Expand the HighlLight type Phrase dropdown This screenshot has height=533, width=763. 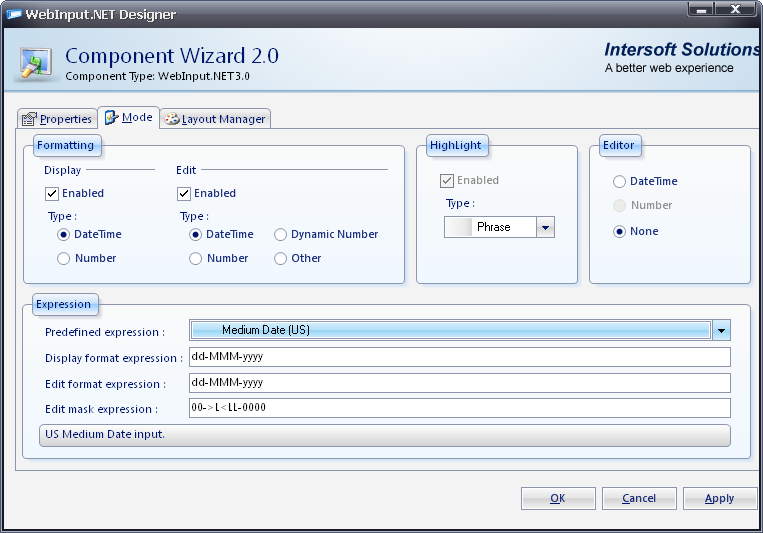[x=545, y=228]
